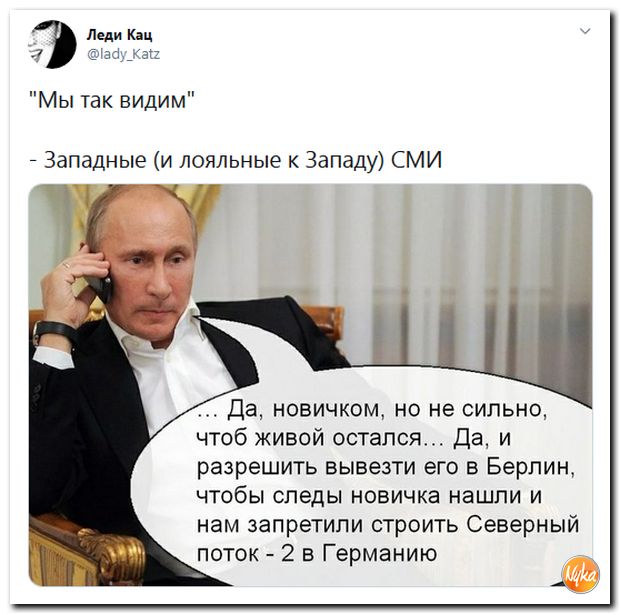Image resolution: width=621 pixels, height=615 pixels.
Task: Click the speech bubble text about Берлин
Action: point(387,467)
